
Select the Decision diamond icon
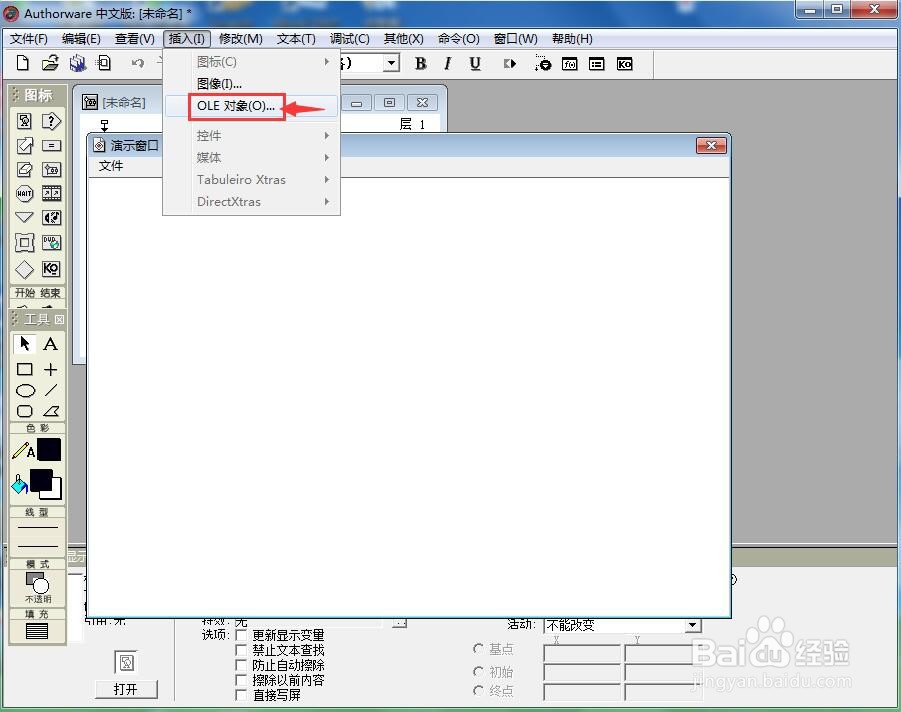[24, 269]
